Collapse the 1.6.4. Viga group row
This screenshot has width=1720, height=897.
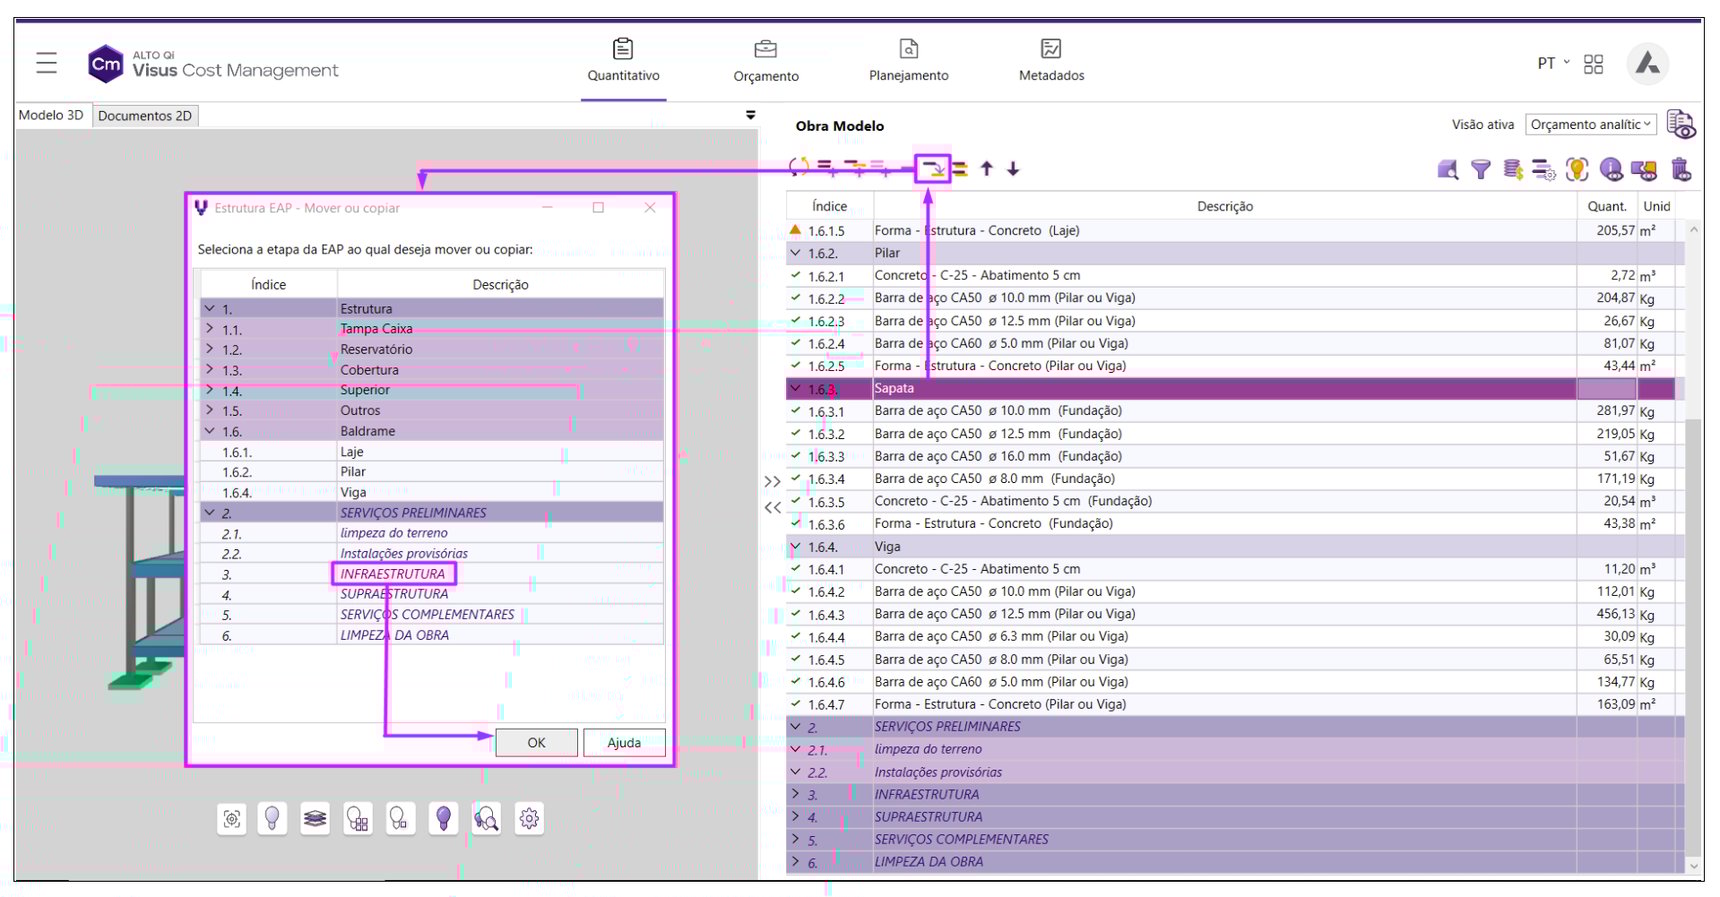click(796, 547)
